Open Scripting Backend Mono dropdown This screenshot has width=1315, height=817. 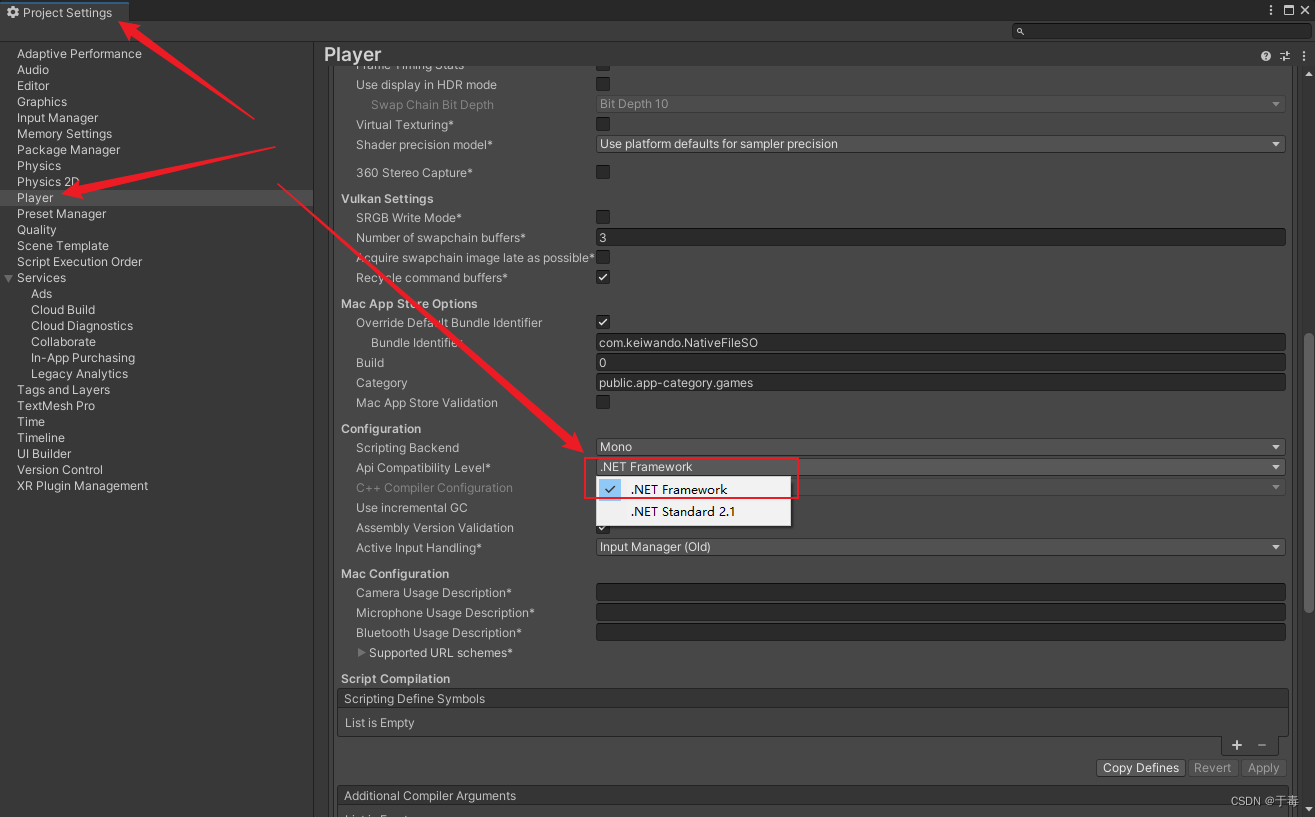coord(940,447)
